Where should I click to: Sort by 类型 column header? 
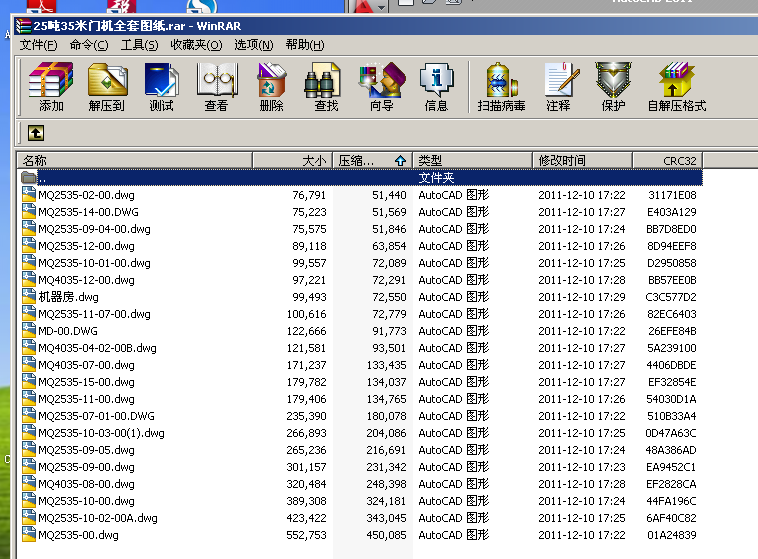pos(472,161)
